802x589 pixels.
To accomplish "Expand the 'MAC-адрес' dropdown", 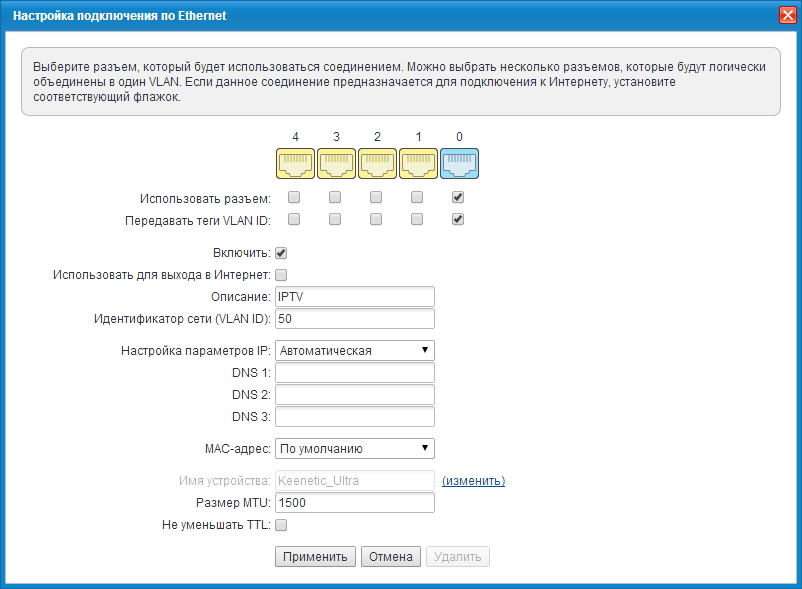I will coord(354,448).
